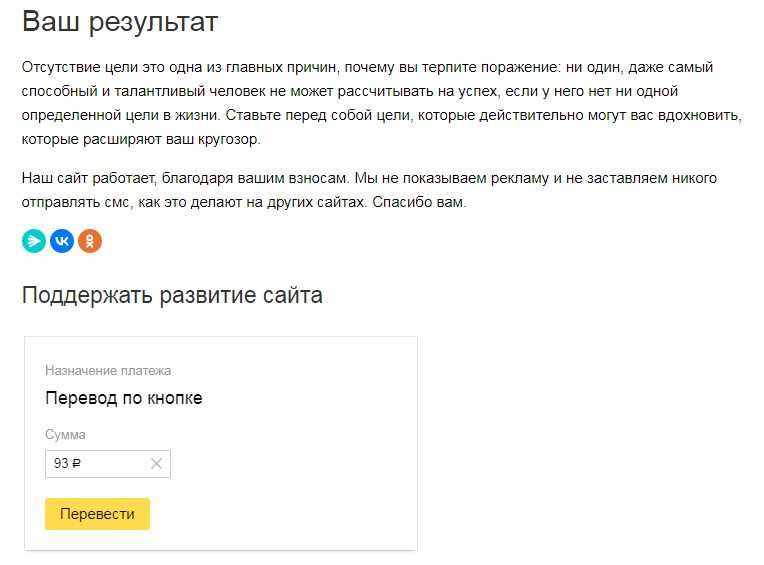Clear the amount with the X icon
764x565 pixels.
point(156,464)
